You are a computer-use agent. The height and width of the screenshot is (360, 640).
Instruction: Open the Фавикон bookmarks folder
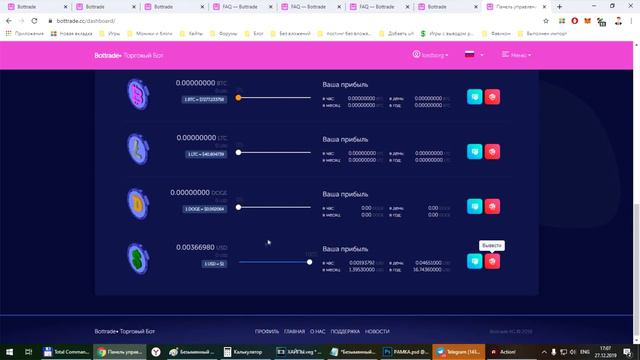[x=496, y=33]
